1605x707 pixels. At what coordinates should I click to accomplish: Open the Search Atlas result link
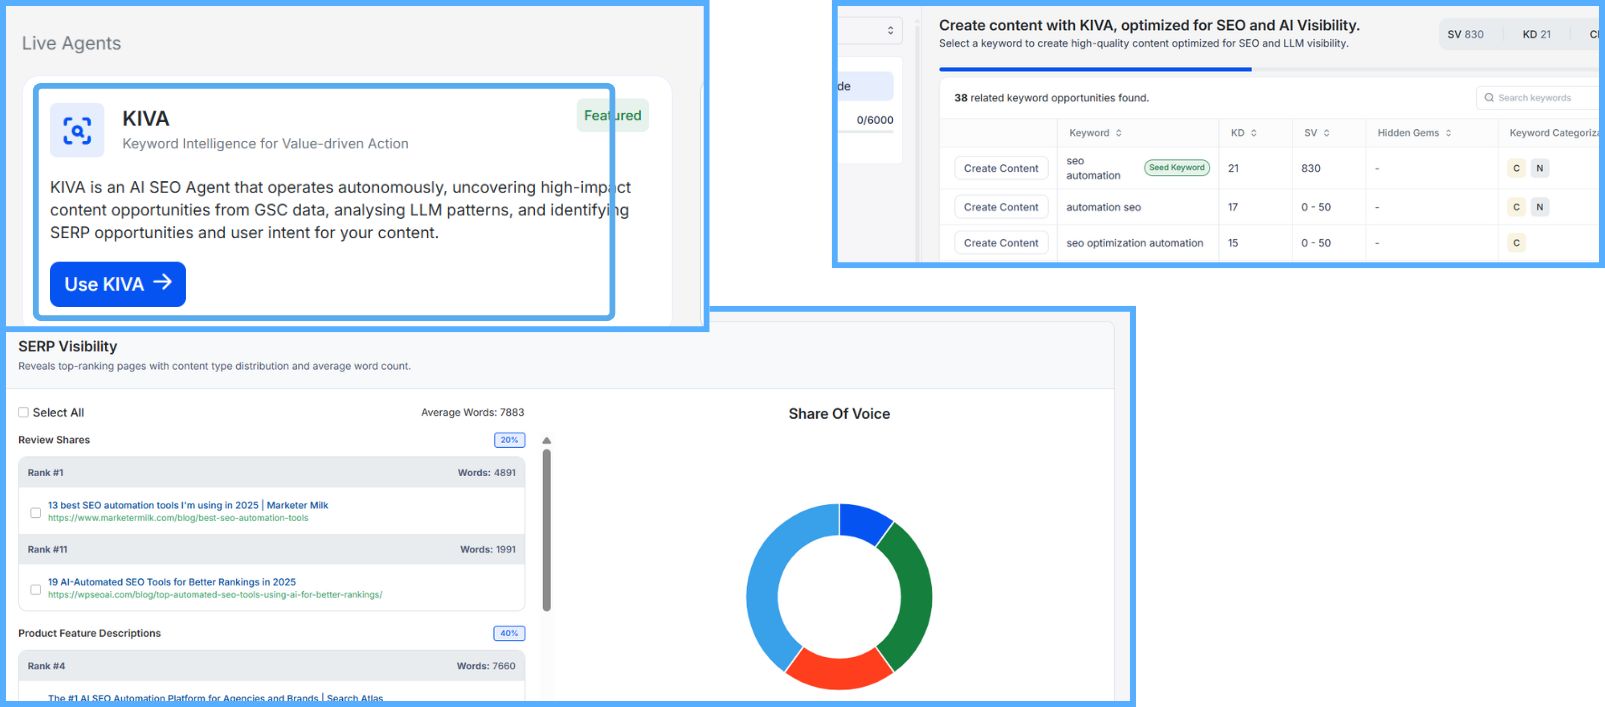click(215, 698)
